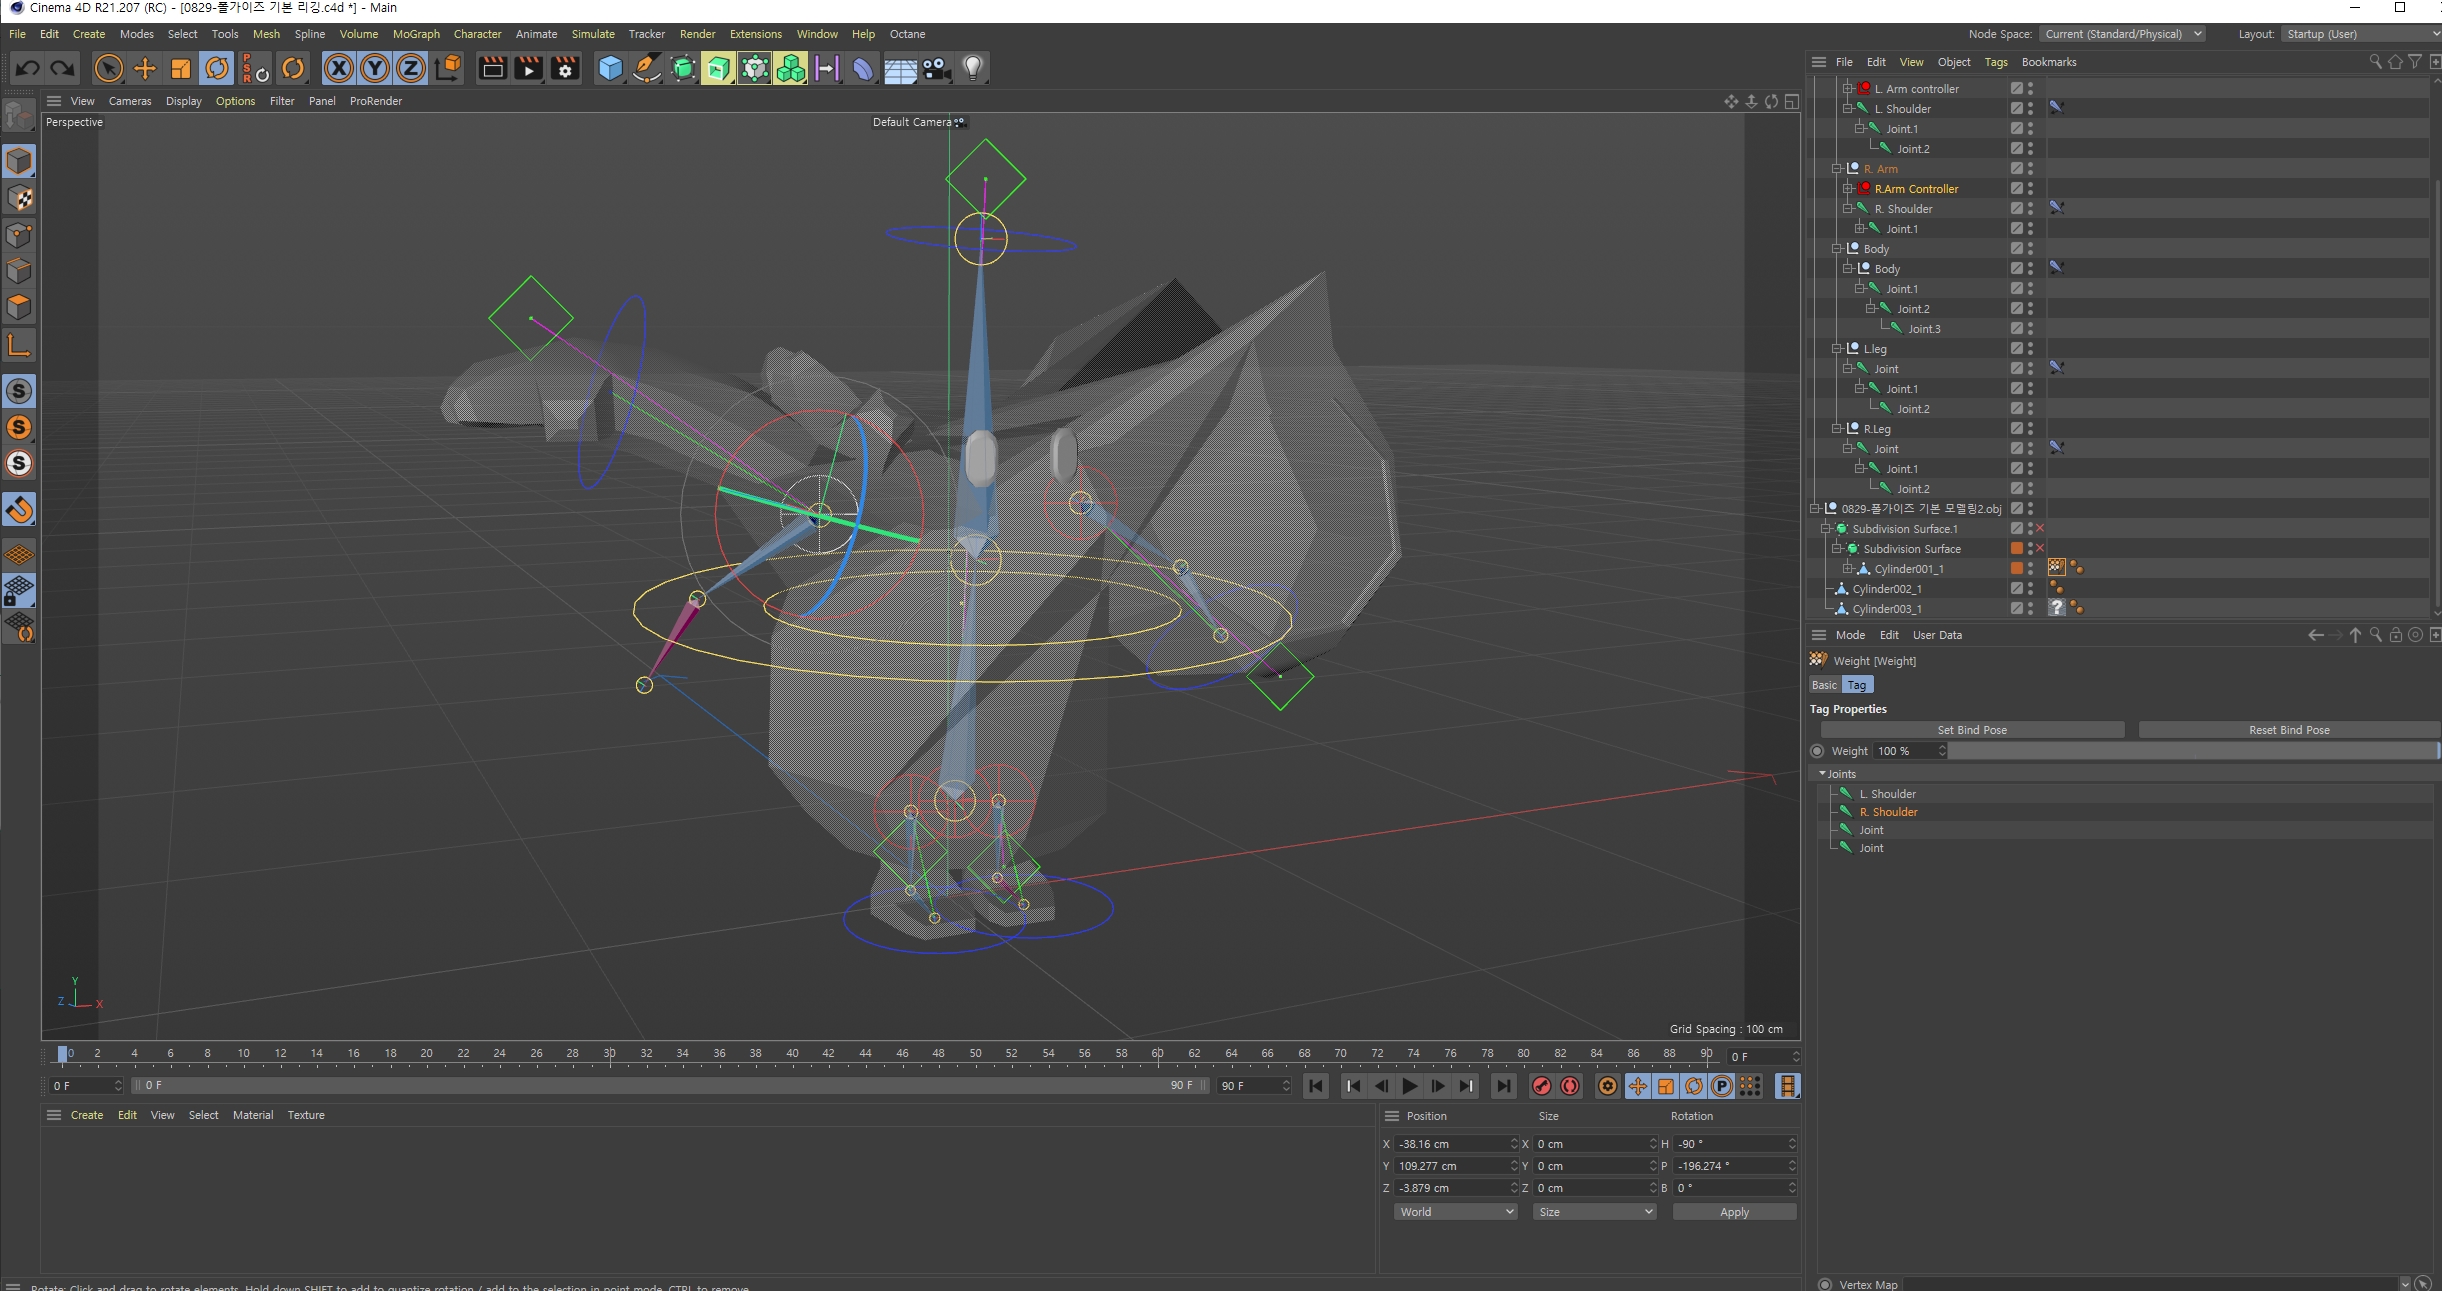Select the Live Selection tool
The image size is (2442, 1291).
point(108,68)
